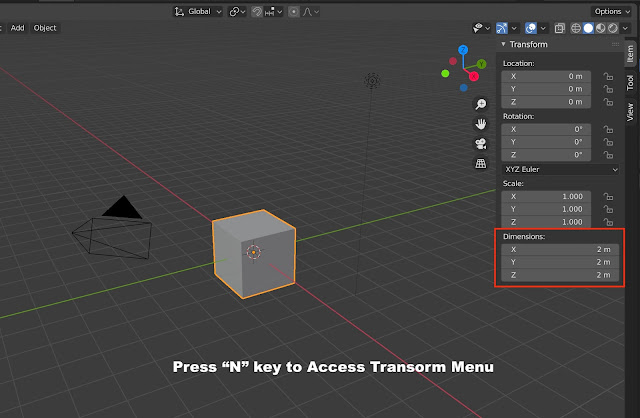Lock the Scale Z value

[x=608, y=222]
